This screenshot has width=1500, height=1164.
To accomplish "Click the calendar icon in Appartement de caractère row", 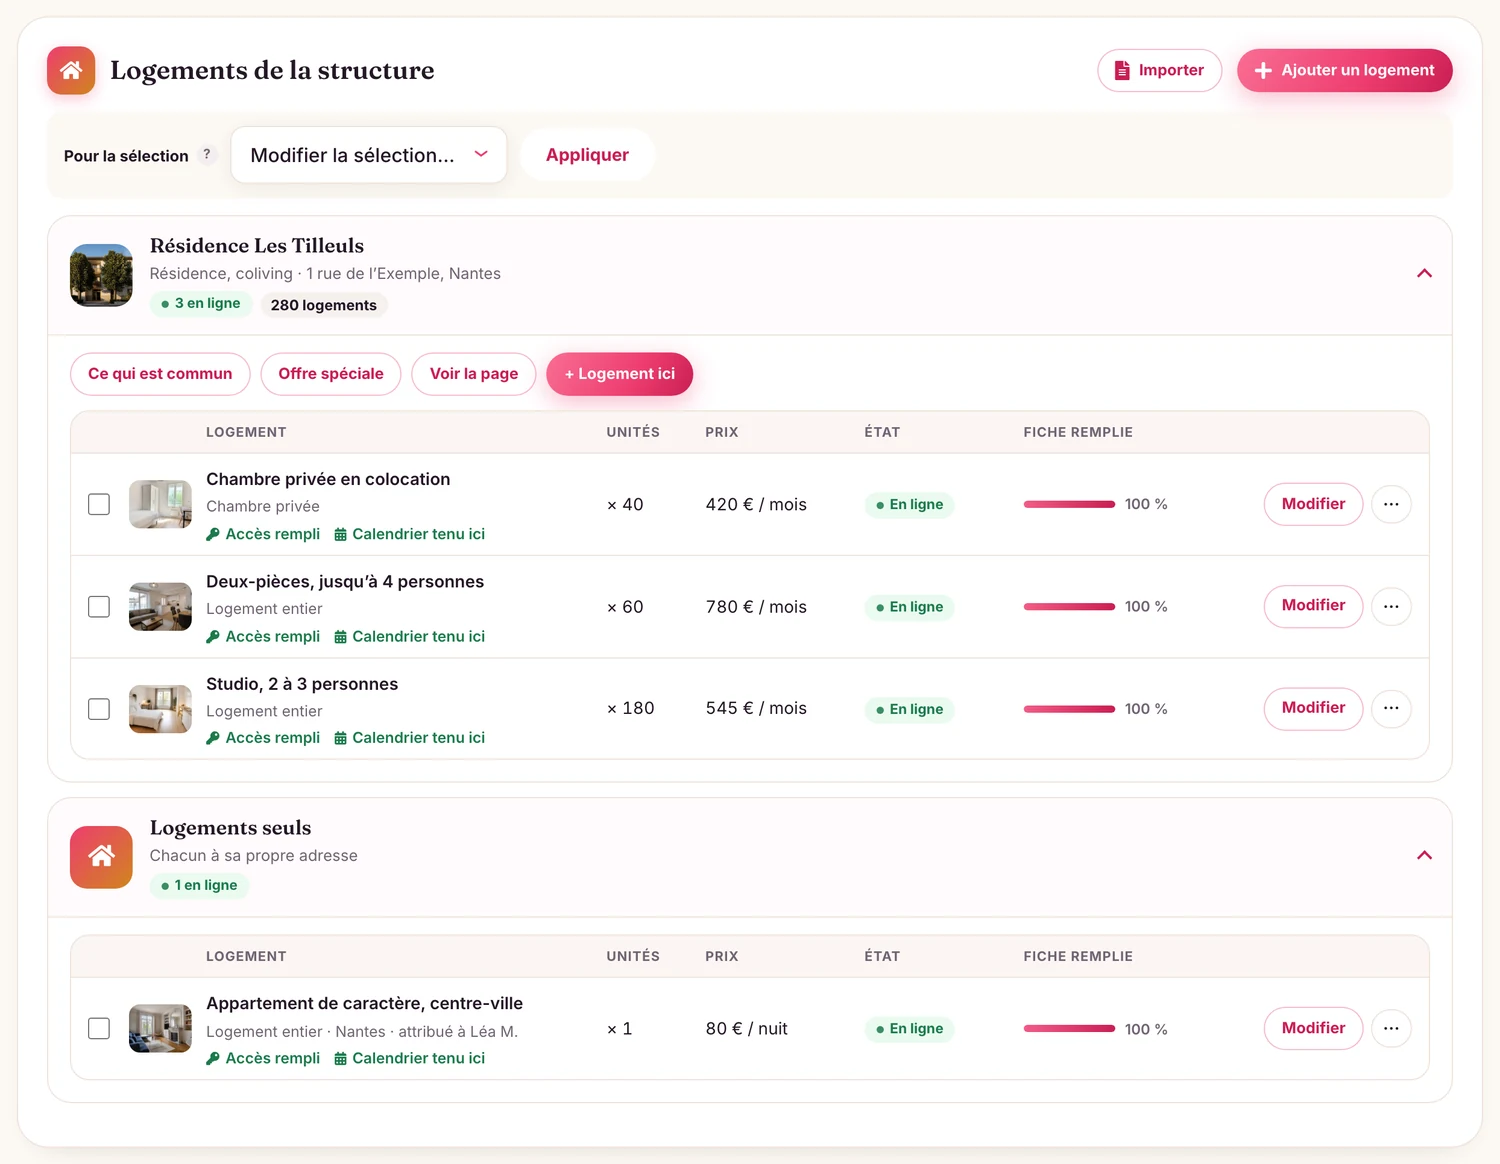I will click(340, 1058).
